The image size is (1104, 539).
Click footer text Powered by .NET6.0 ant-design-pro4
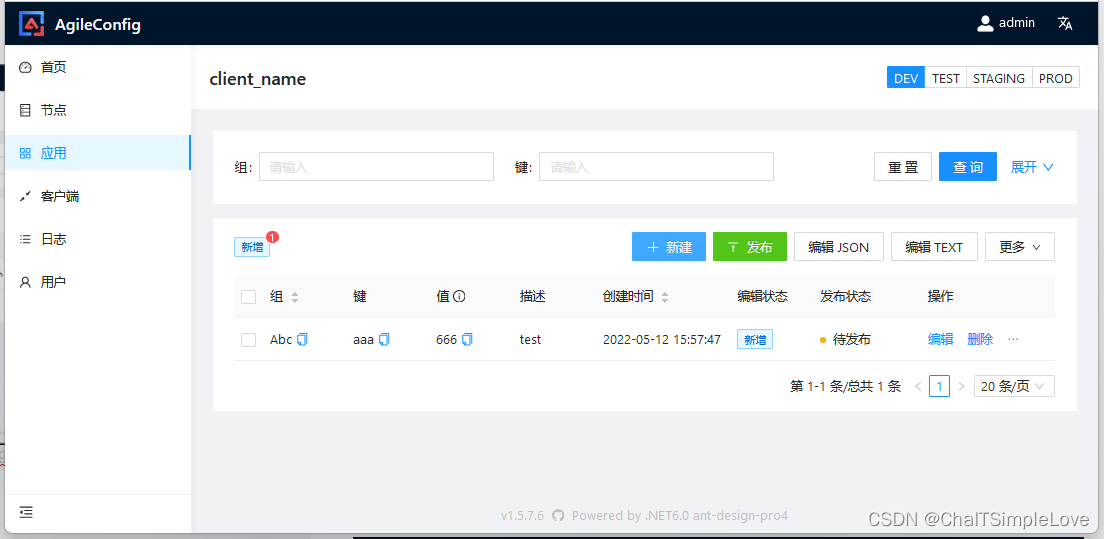coord(679,516)
